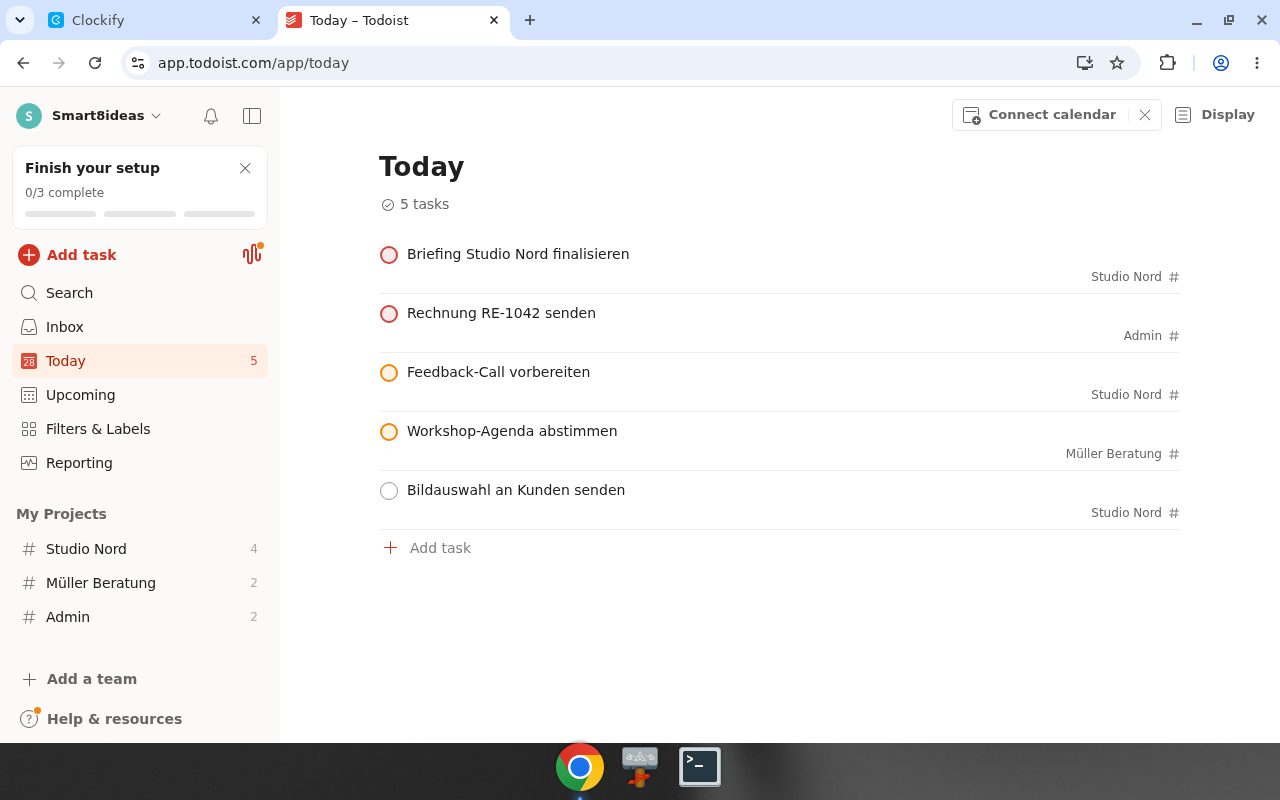Screen dimensions: 1280x800
Task: Open the Reporting view
Action: (140, 463)
